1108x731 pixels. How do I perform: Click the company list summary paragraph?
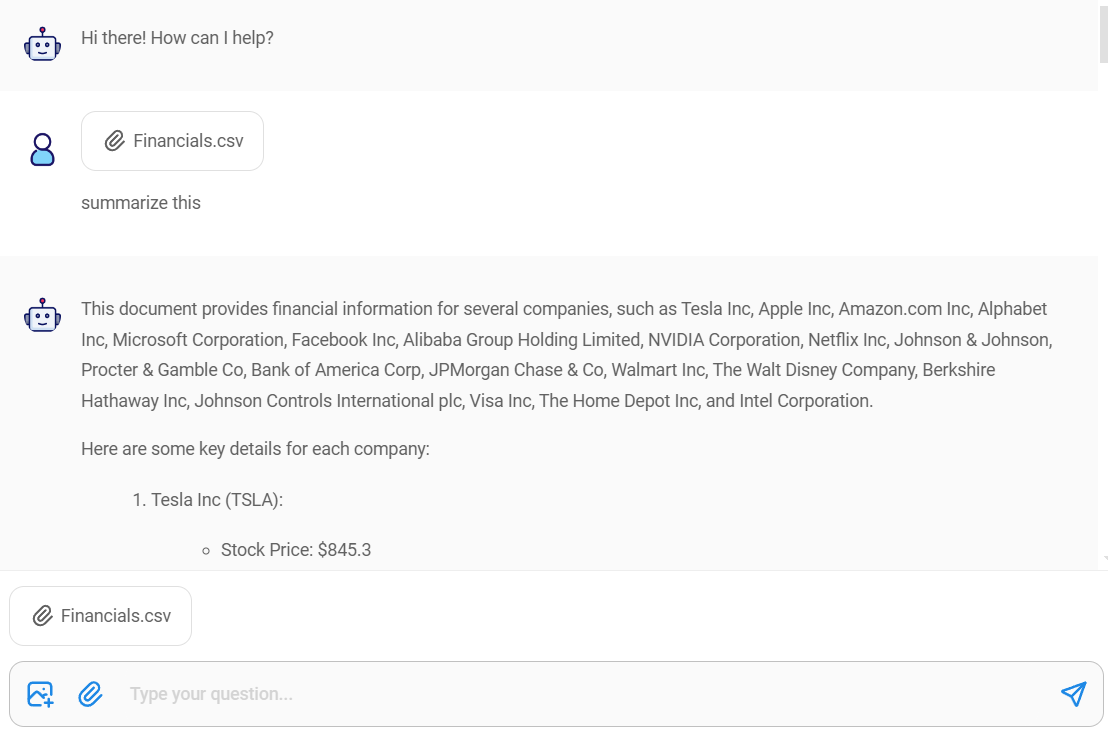(x=565, y=355)
